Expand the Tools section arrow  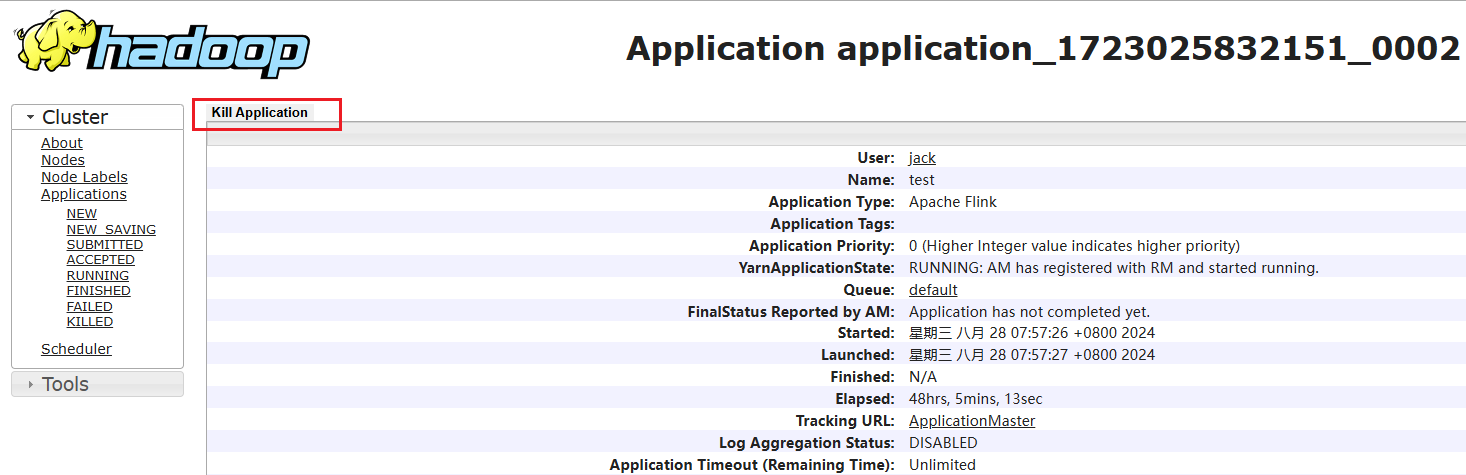[30, 385]
